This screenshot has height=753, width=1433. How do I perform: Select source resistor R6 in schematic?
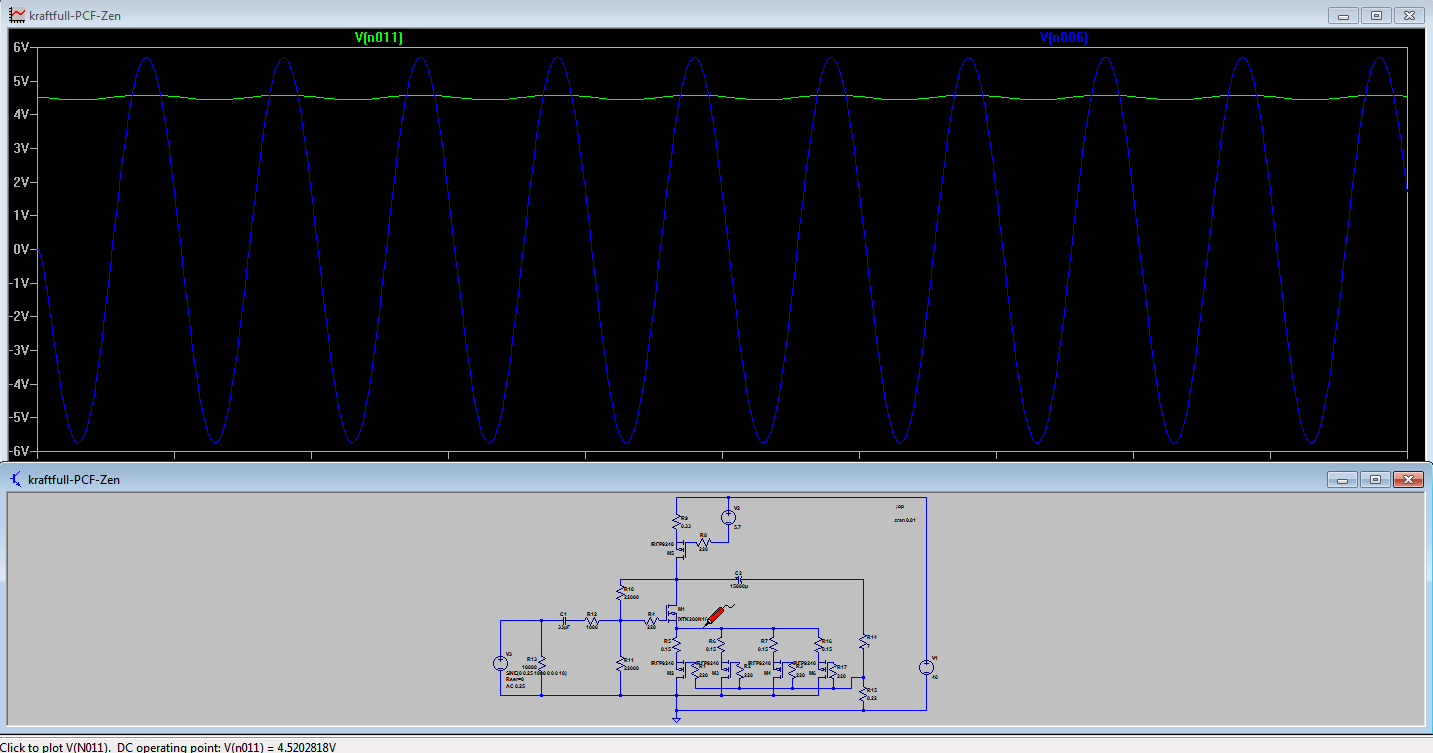pos(721,645)
